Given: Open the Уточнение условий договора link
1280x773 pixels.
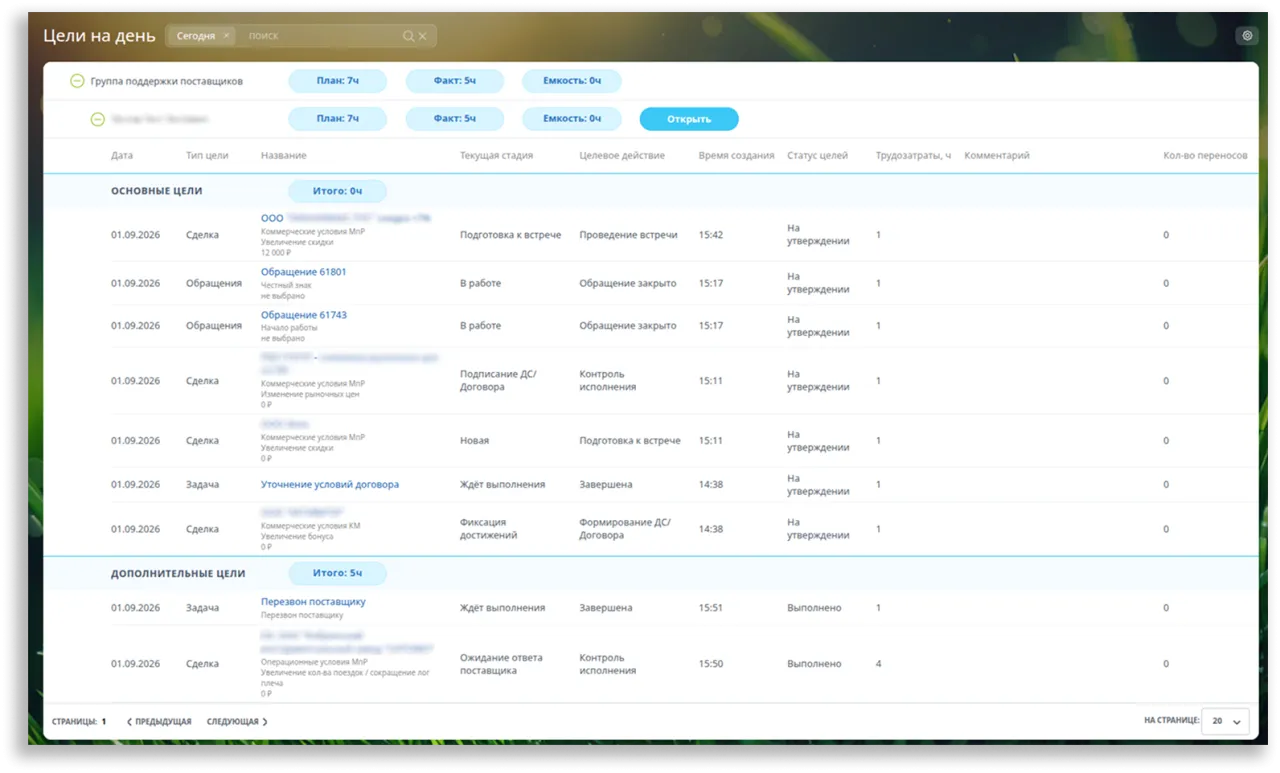Looking at the screenshot, I should point(330,485).
